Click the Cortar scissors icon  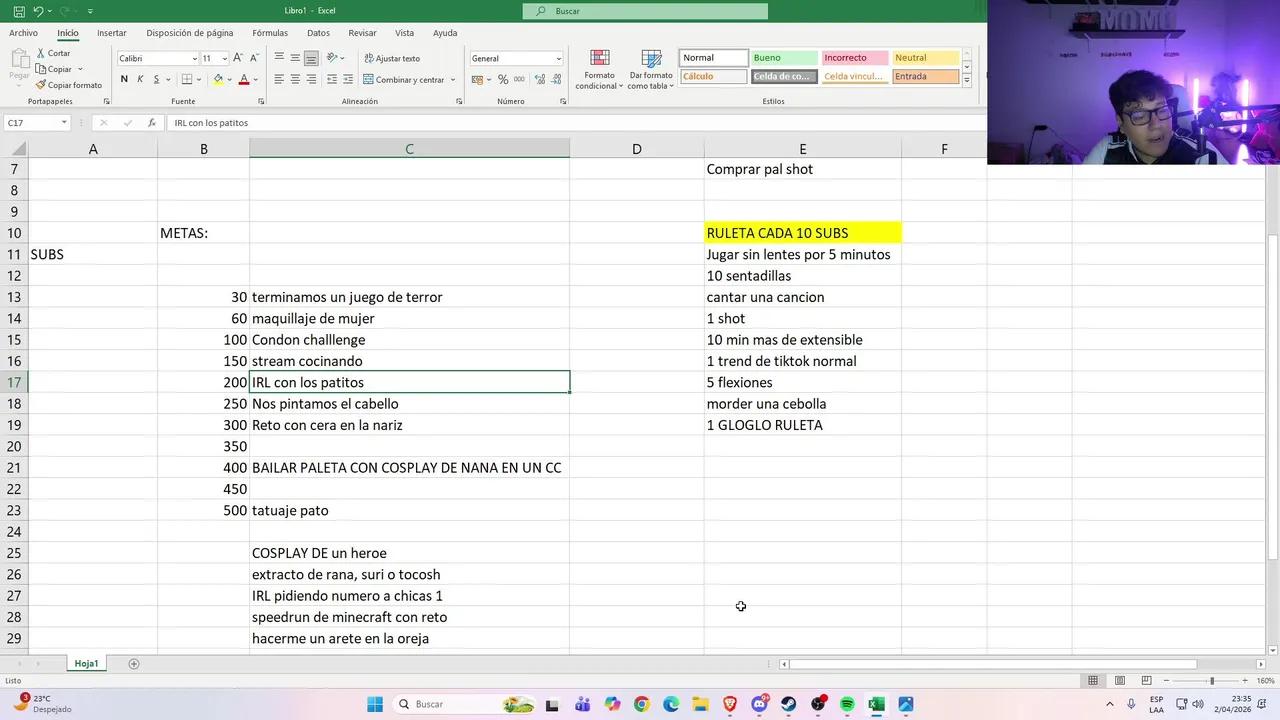pos(41,53)
